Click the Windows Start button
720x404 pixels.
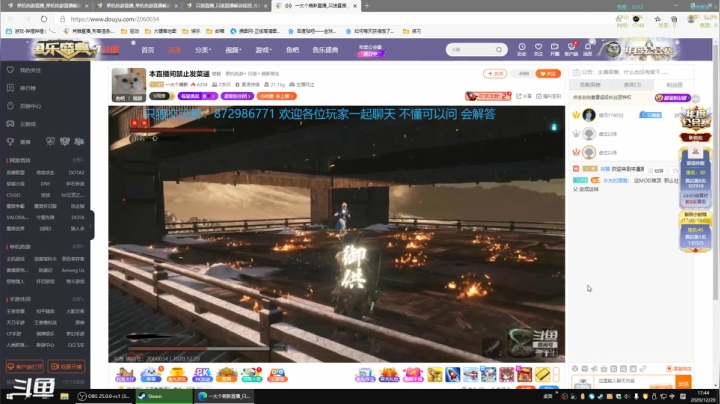pyautogui.click(x=10, y=396)
